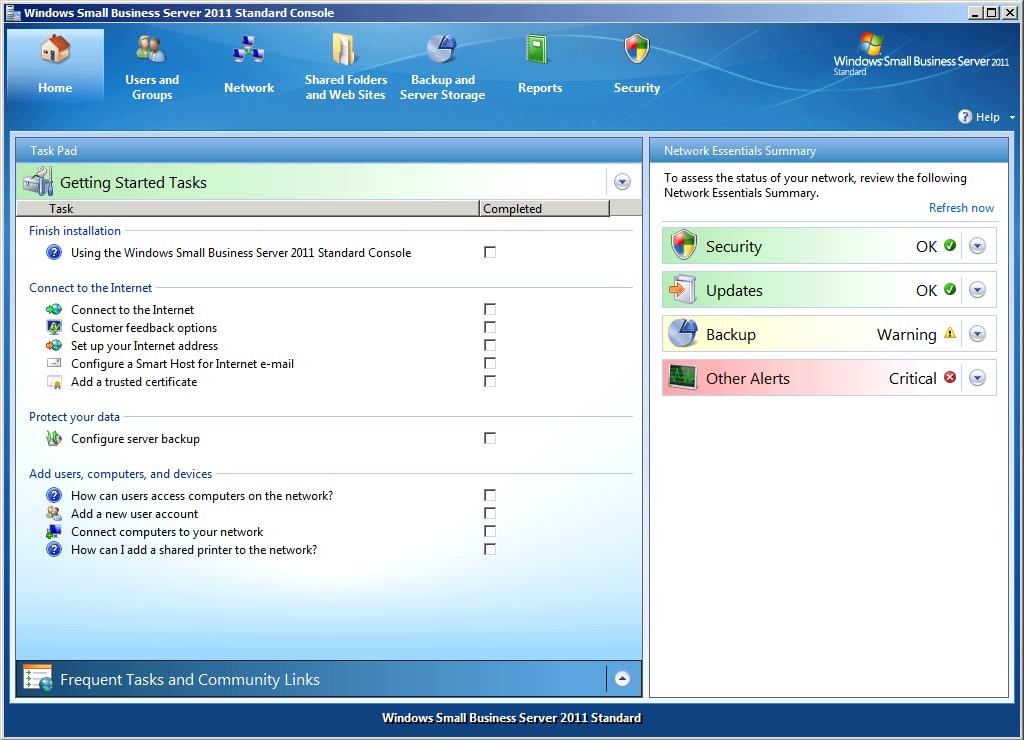The width and height of the screenshot is (1024, 740).
Task: Open the Security section
Action: [x=636, y=63]
